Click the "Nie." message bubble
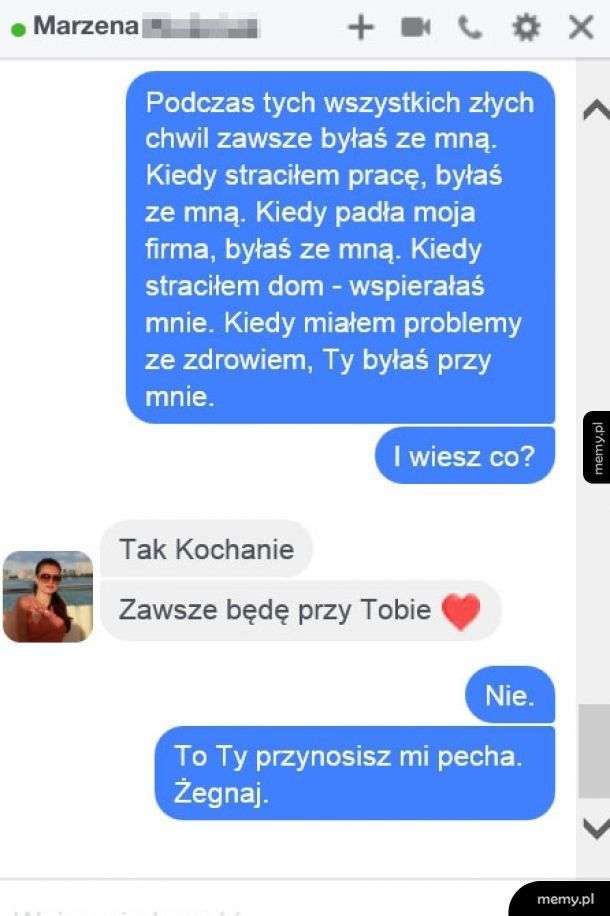610x916 pixels. 510,695
